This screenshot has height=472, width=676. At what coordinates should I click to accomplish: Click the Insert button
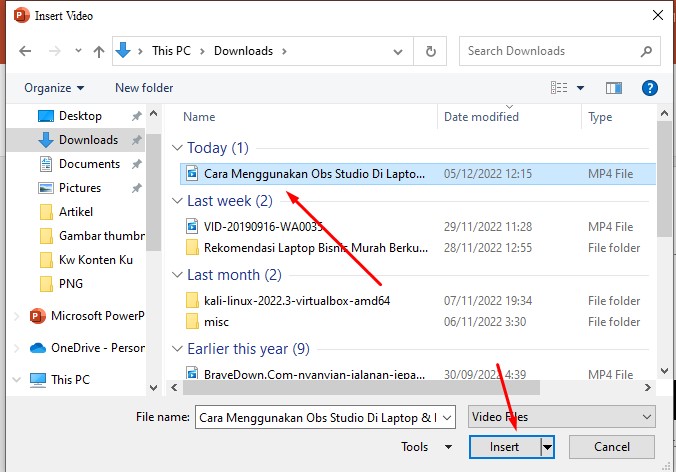click(504, 447)
